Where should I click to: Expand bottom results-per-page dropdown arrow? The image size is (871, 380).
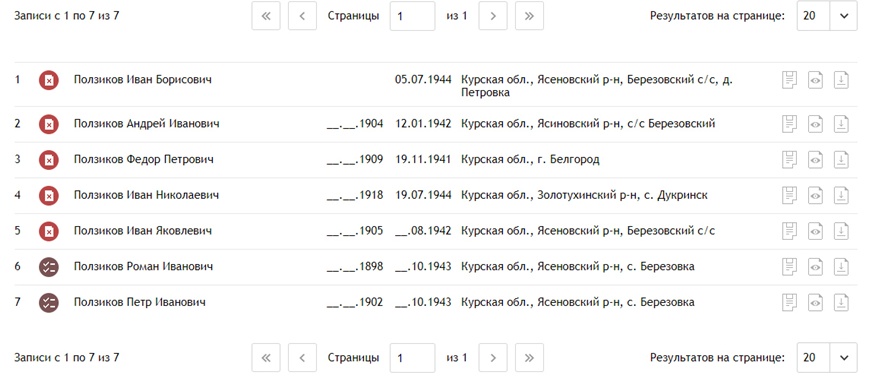click(844, 358)
